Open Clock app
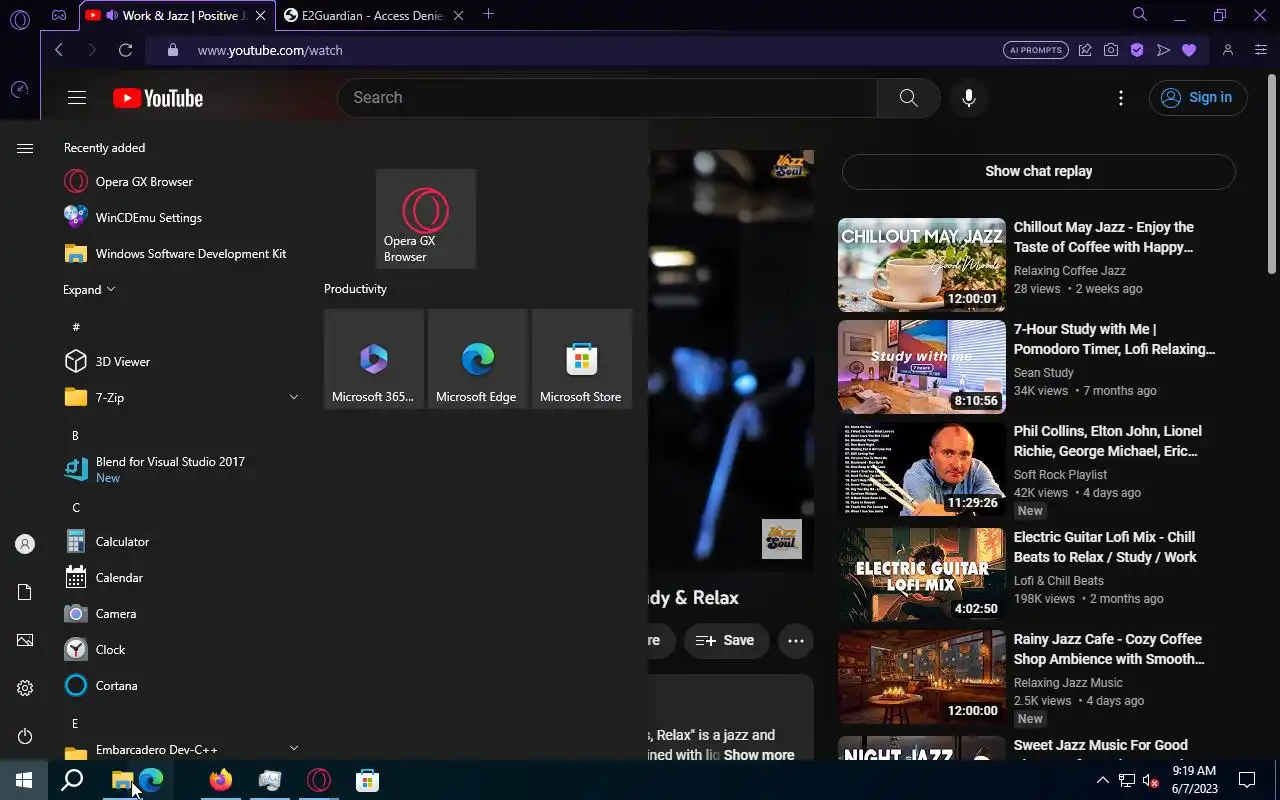 pyautogui.click(x=180, y=650)
